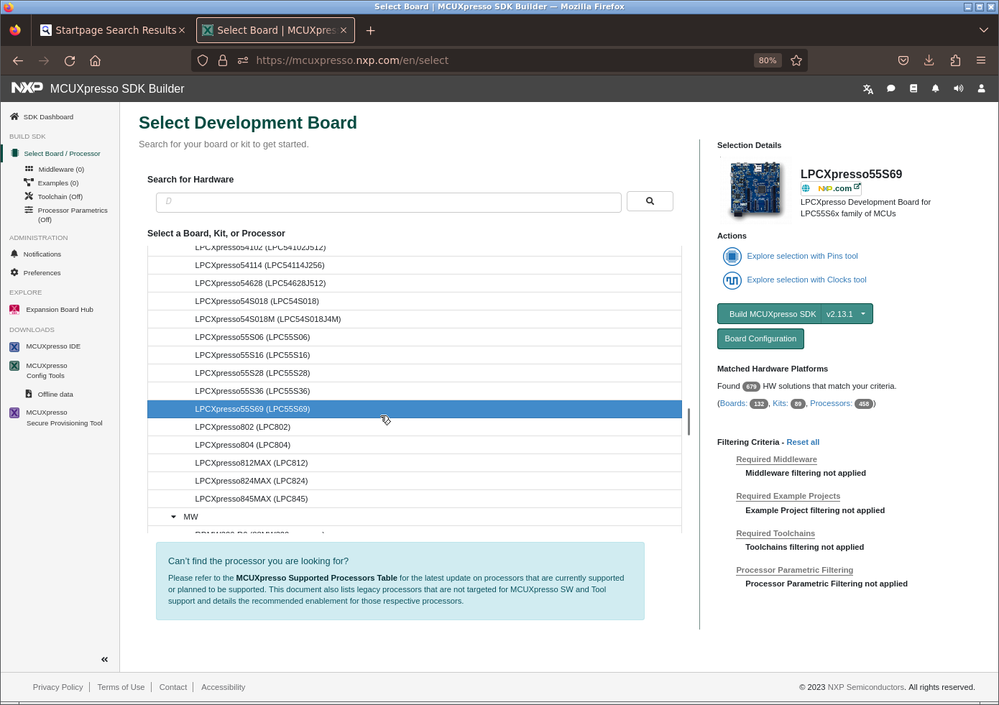Close the Startpage Search Results tab

[182, 30]
